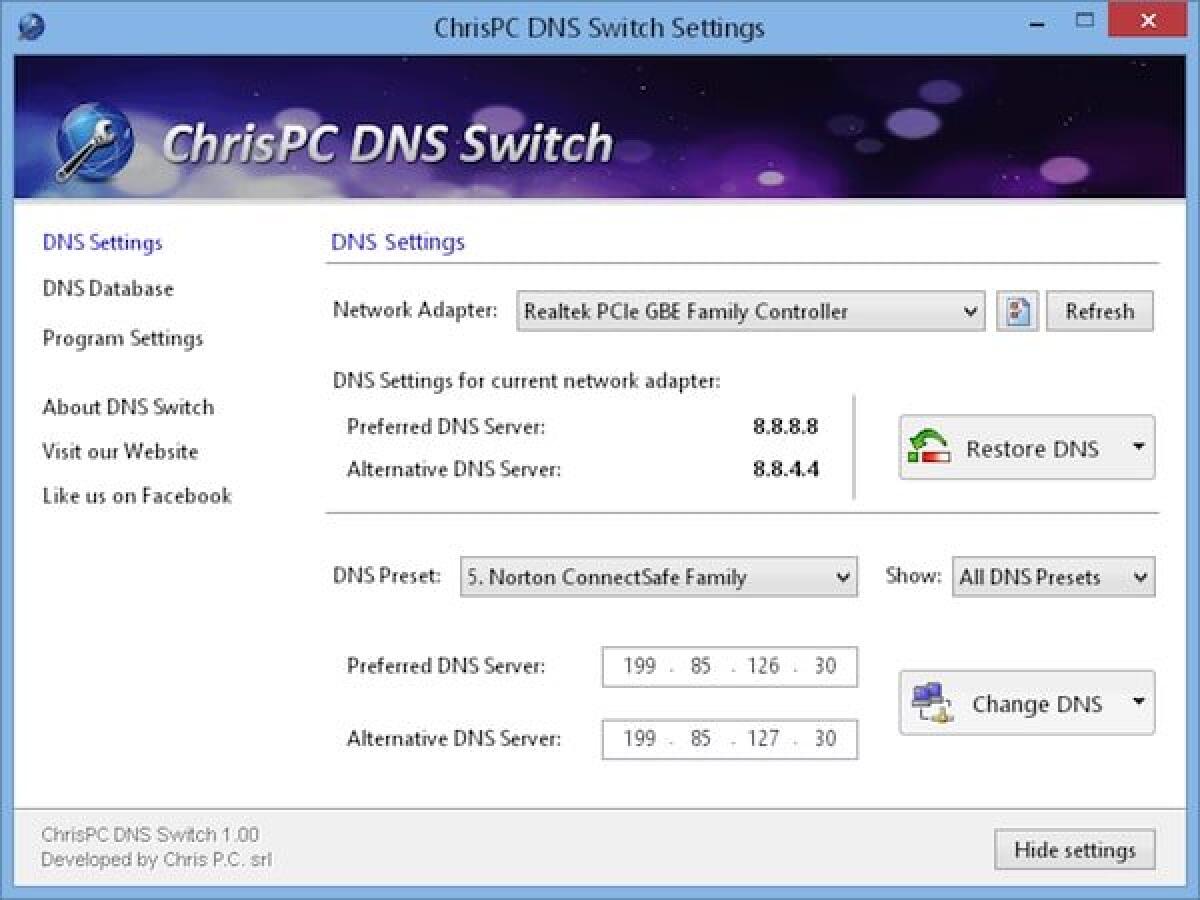
Task: Click the Refresh button
Action: pyautogui.click(x=1100, y=311)
